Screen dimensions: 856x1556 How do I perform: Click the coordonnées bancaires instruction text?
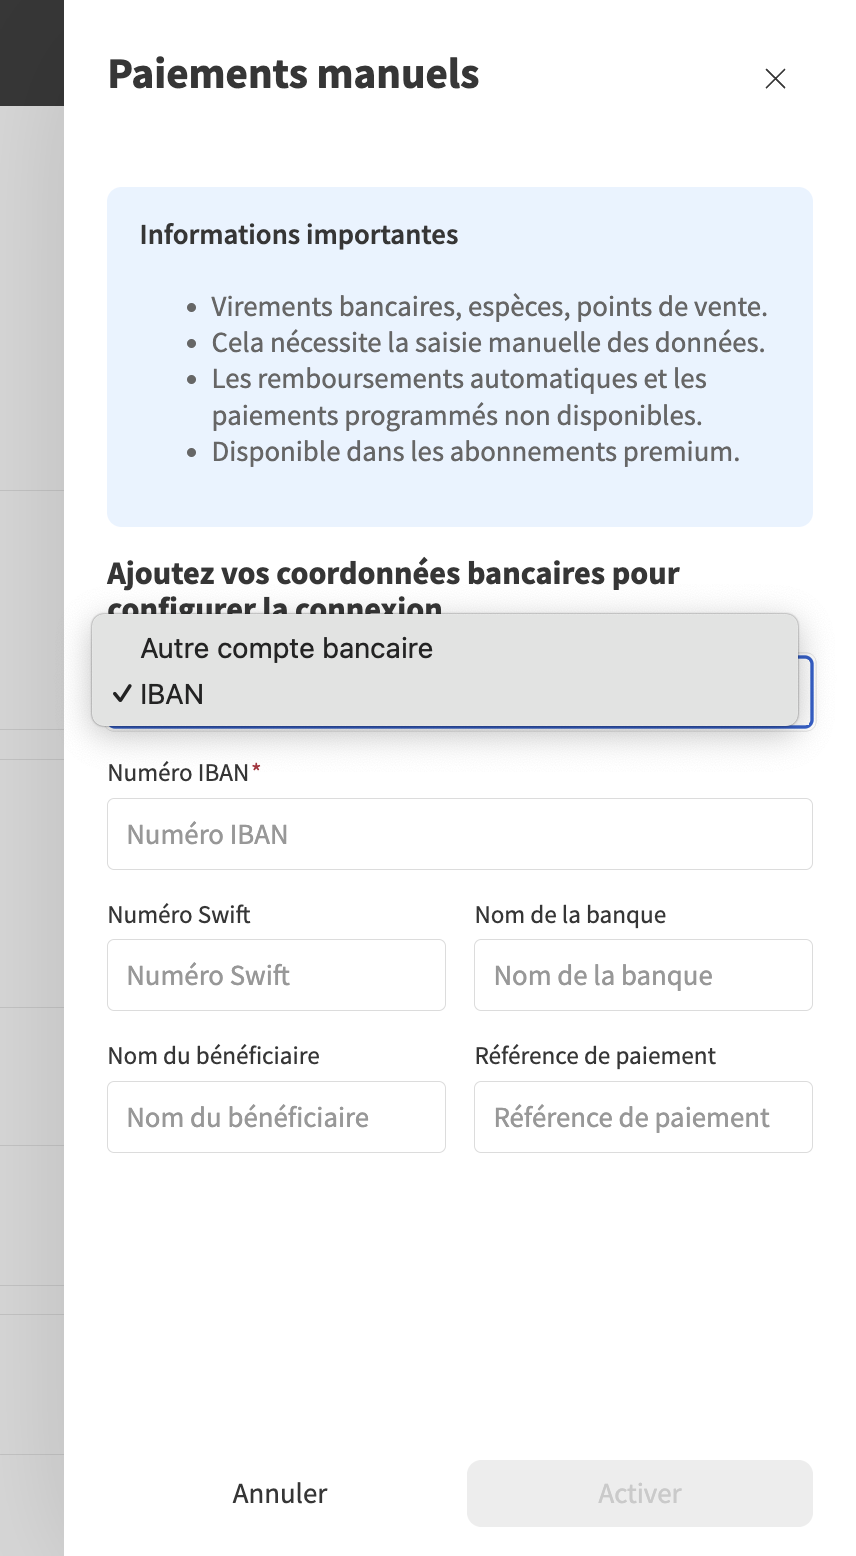[x=393, y=573]
